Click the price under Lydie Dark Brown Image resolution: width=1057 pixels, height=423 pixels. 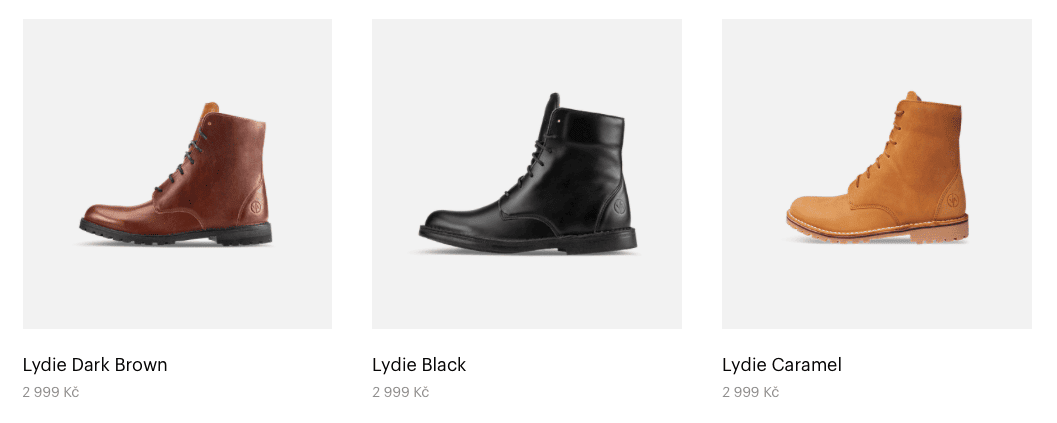51,392
